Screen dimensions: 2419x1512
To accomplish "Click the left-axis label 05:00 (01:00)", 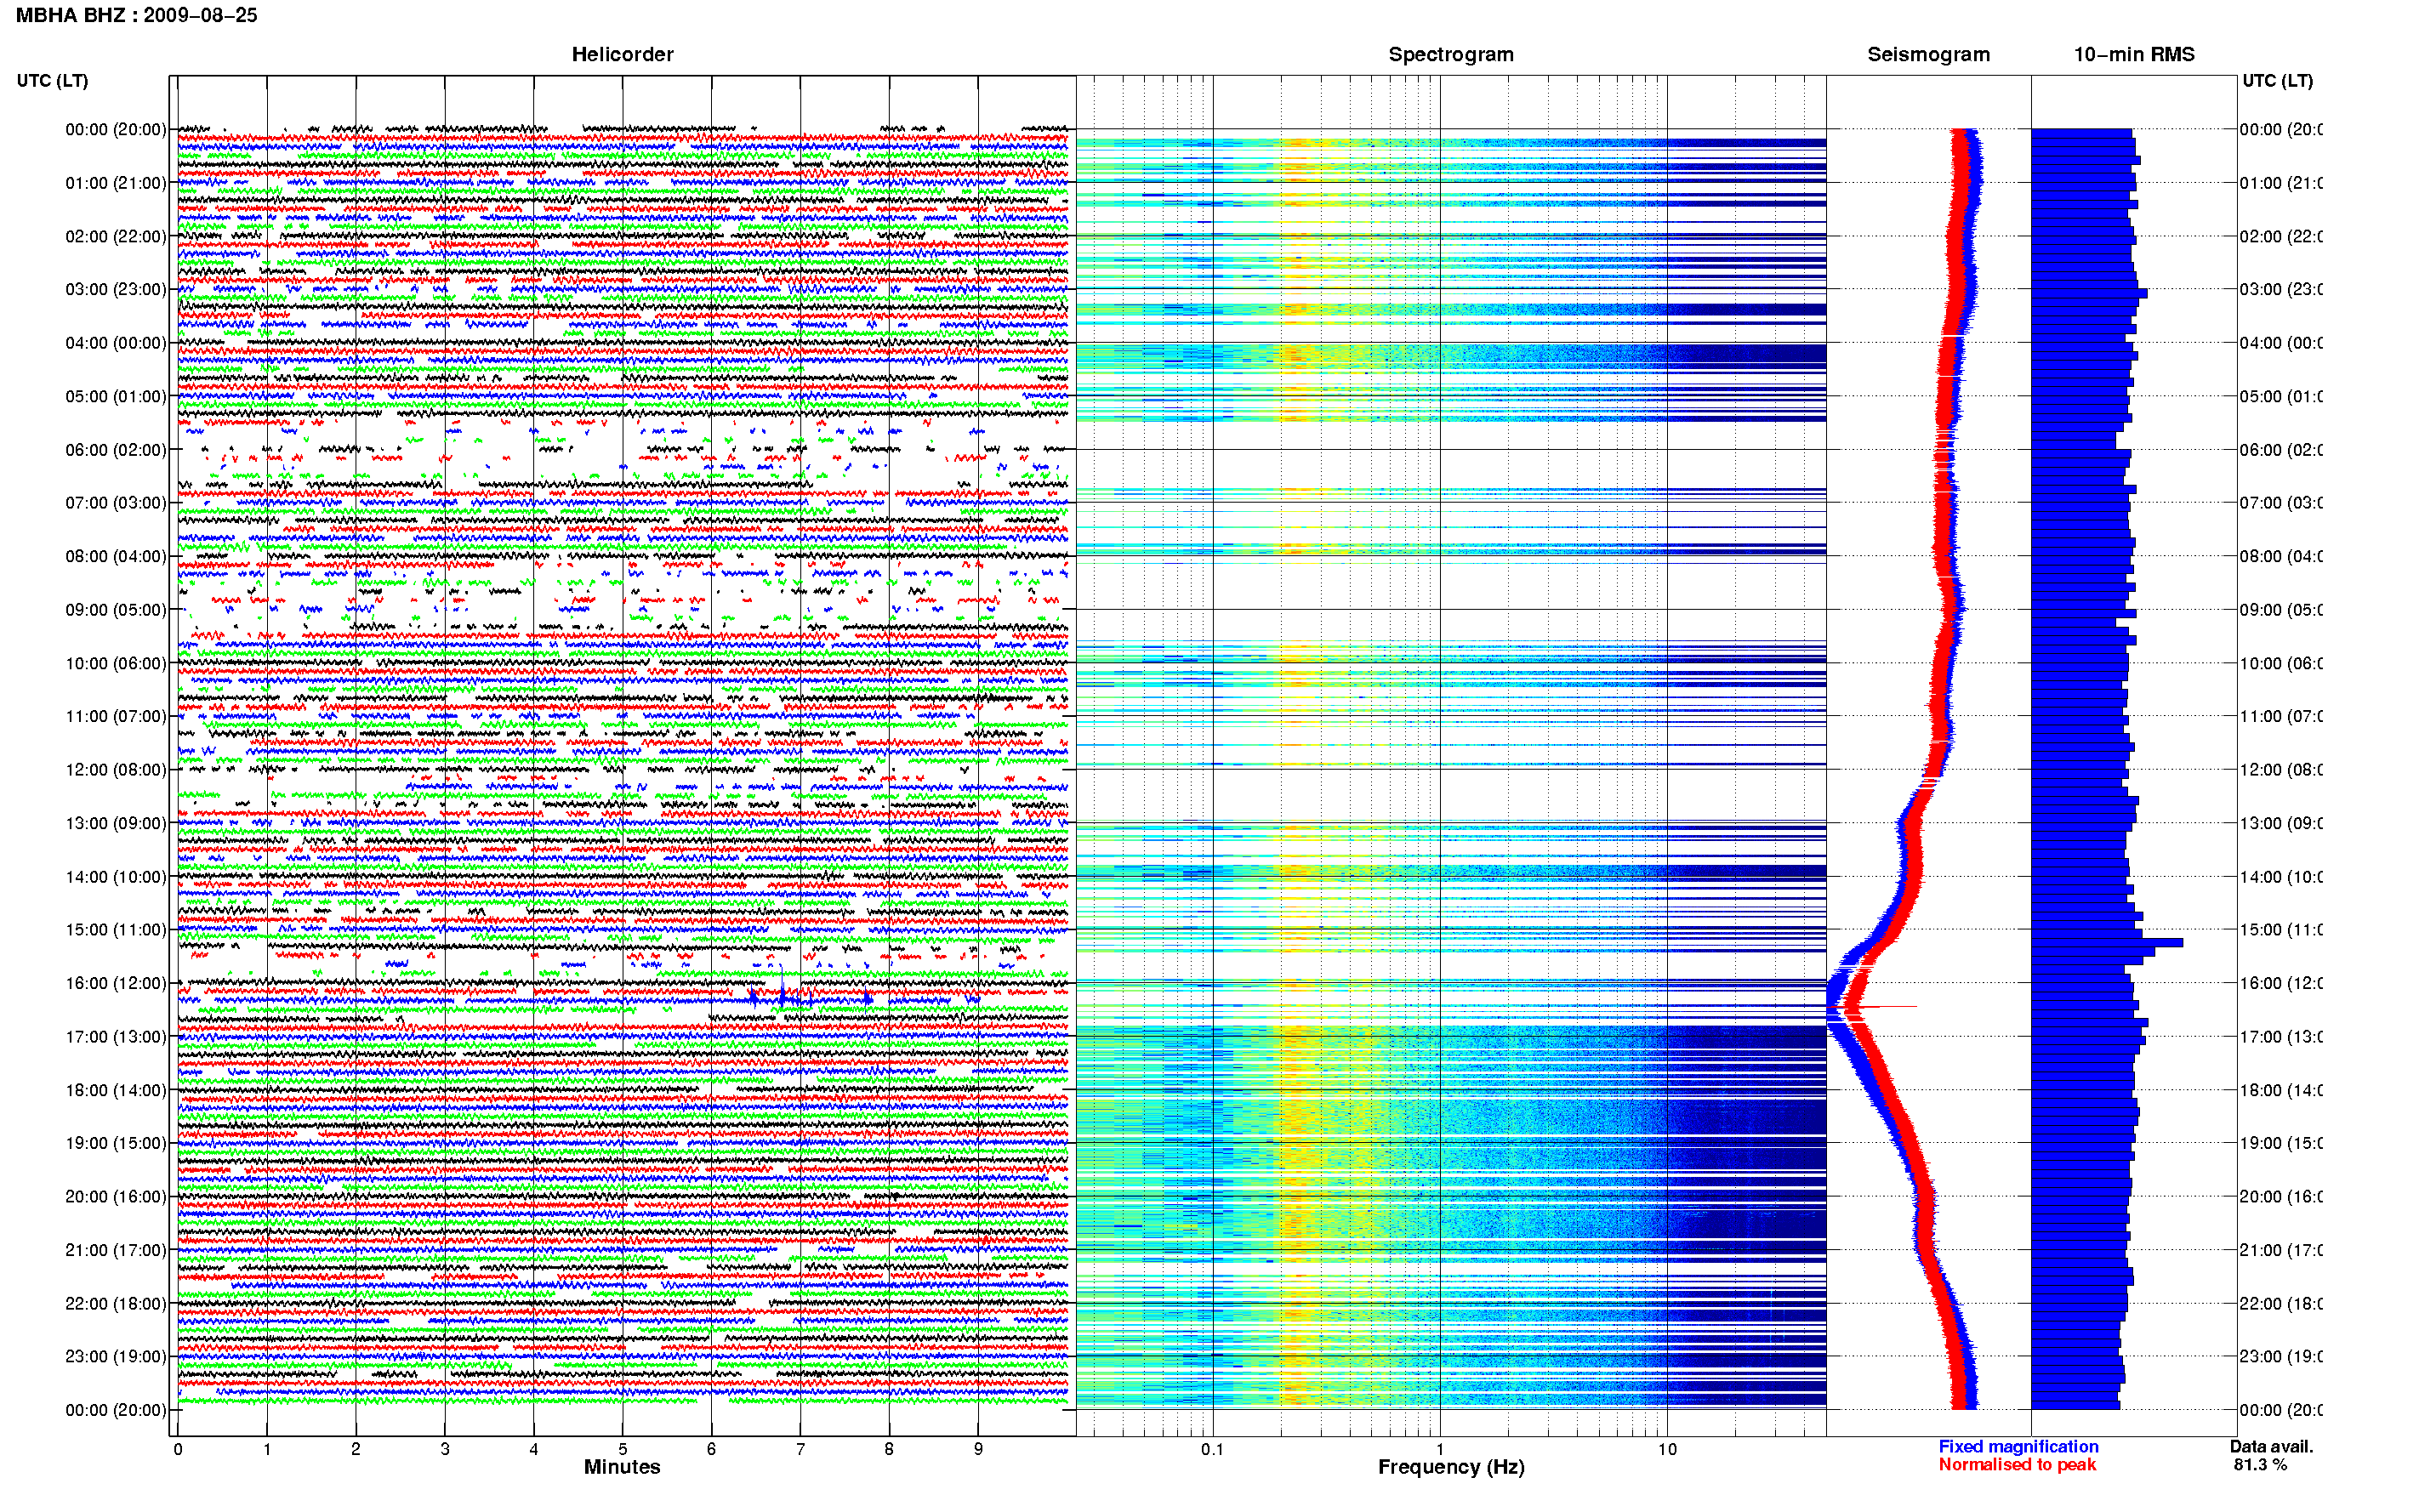I will tap(116, 396).
